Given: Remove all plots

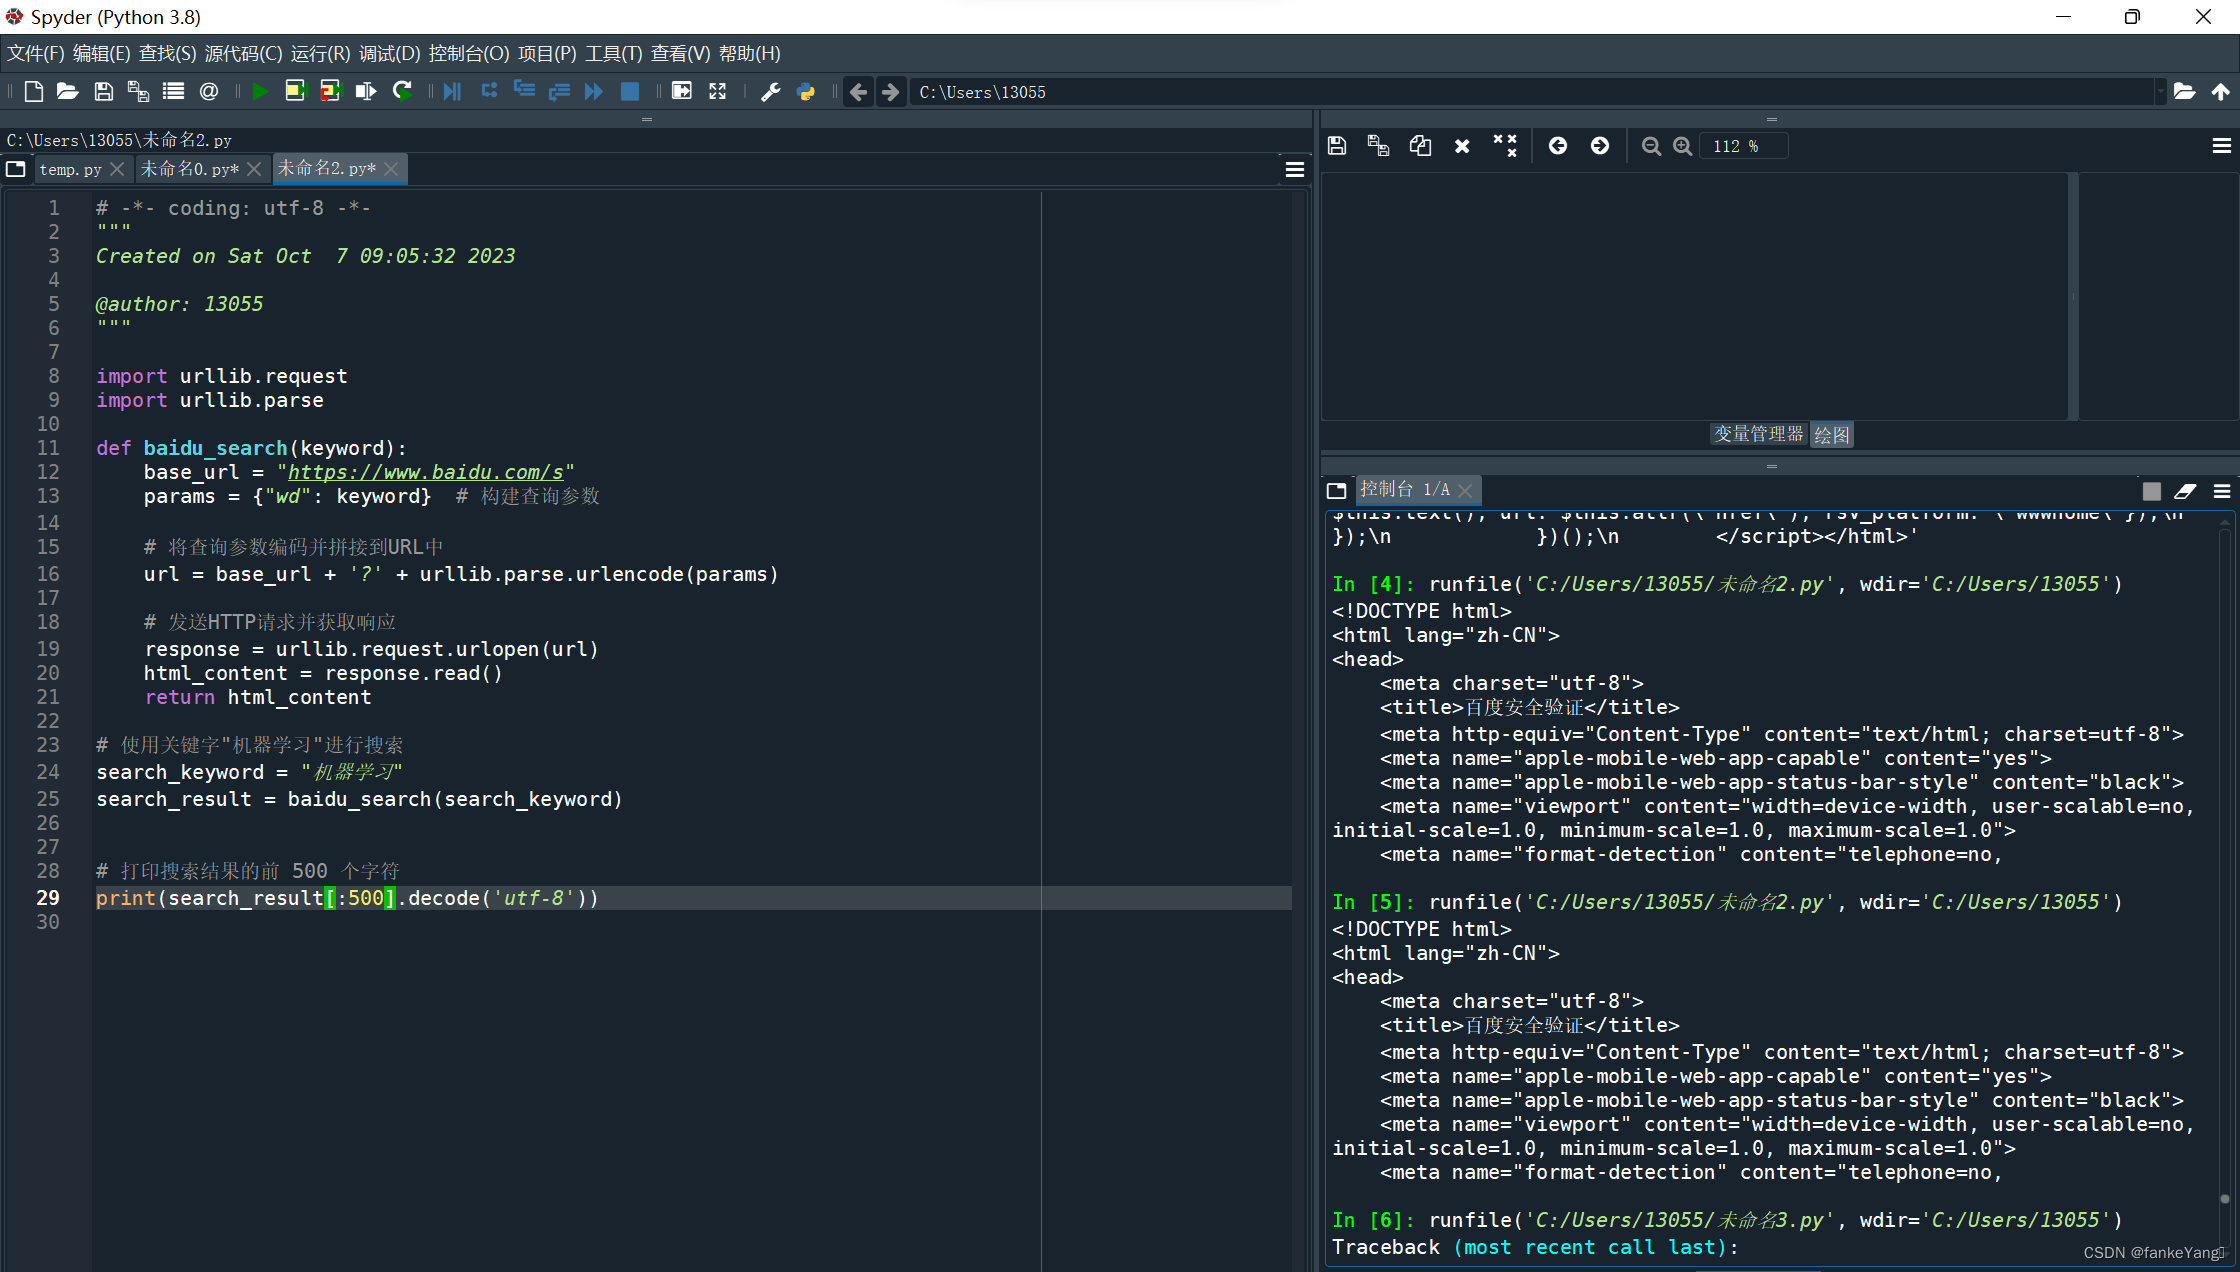Looking at the screenshot, I should click(x=1504, y=146).
